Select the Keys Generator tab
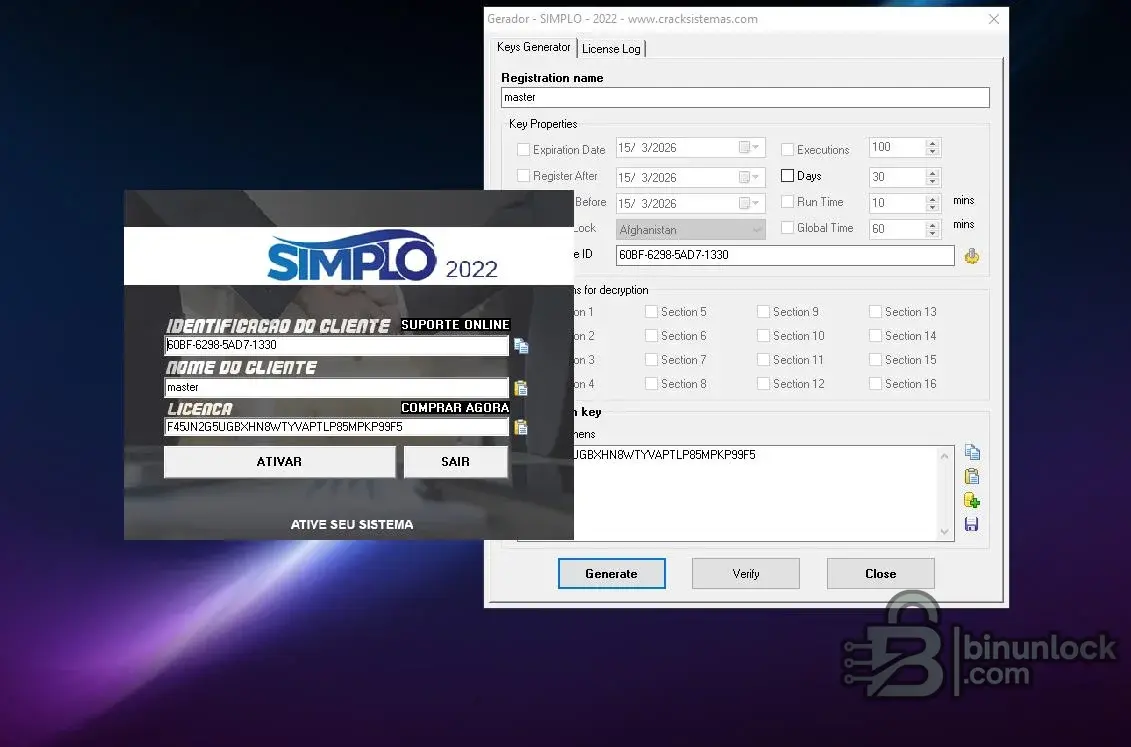The image size is (1131, 747). (x=534, y=47)
